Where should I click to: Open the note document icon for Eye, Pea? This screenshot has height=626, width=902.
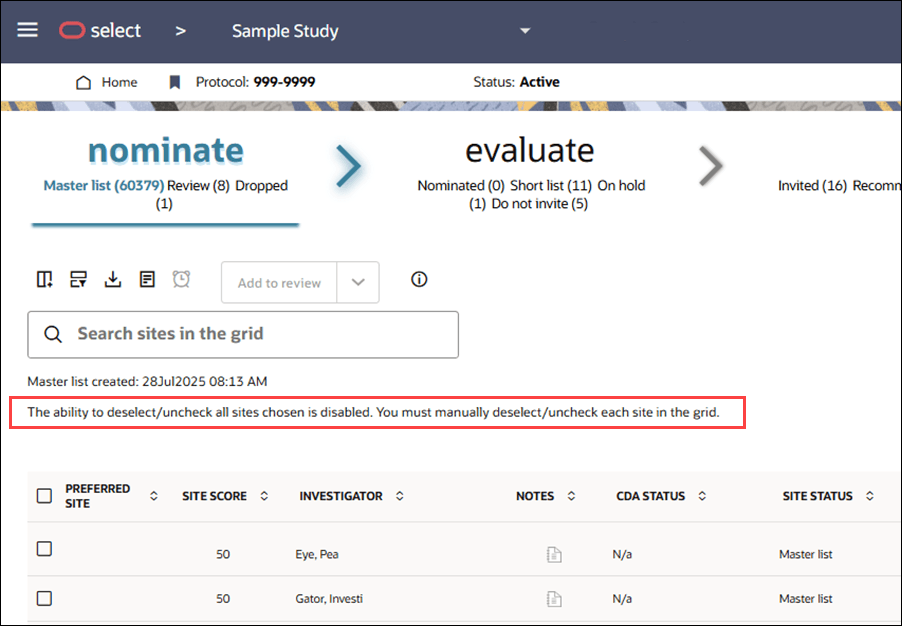555,554
